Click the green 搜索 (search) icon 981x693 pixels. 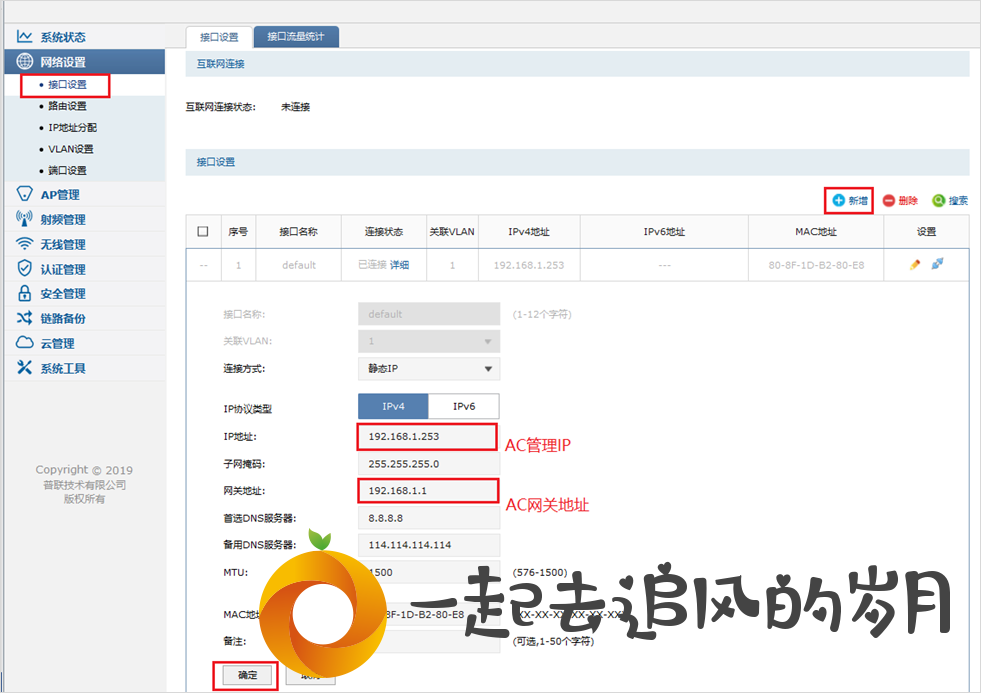(x=938, y=201)
